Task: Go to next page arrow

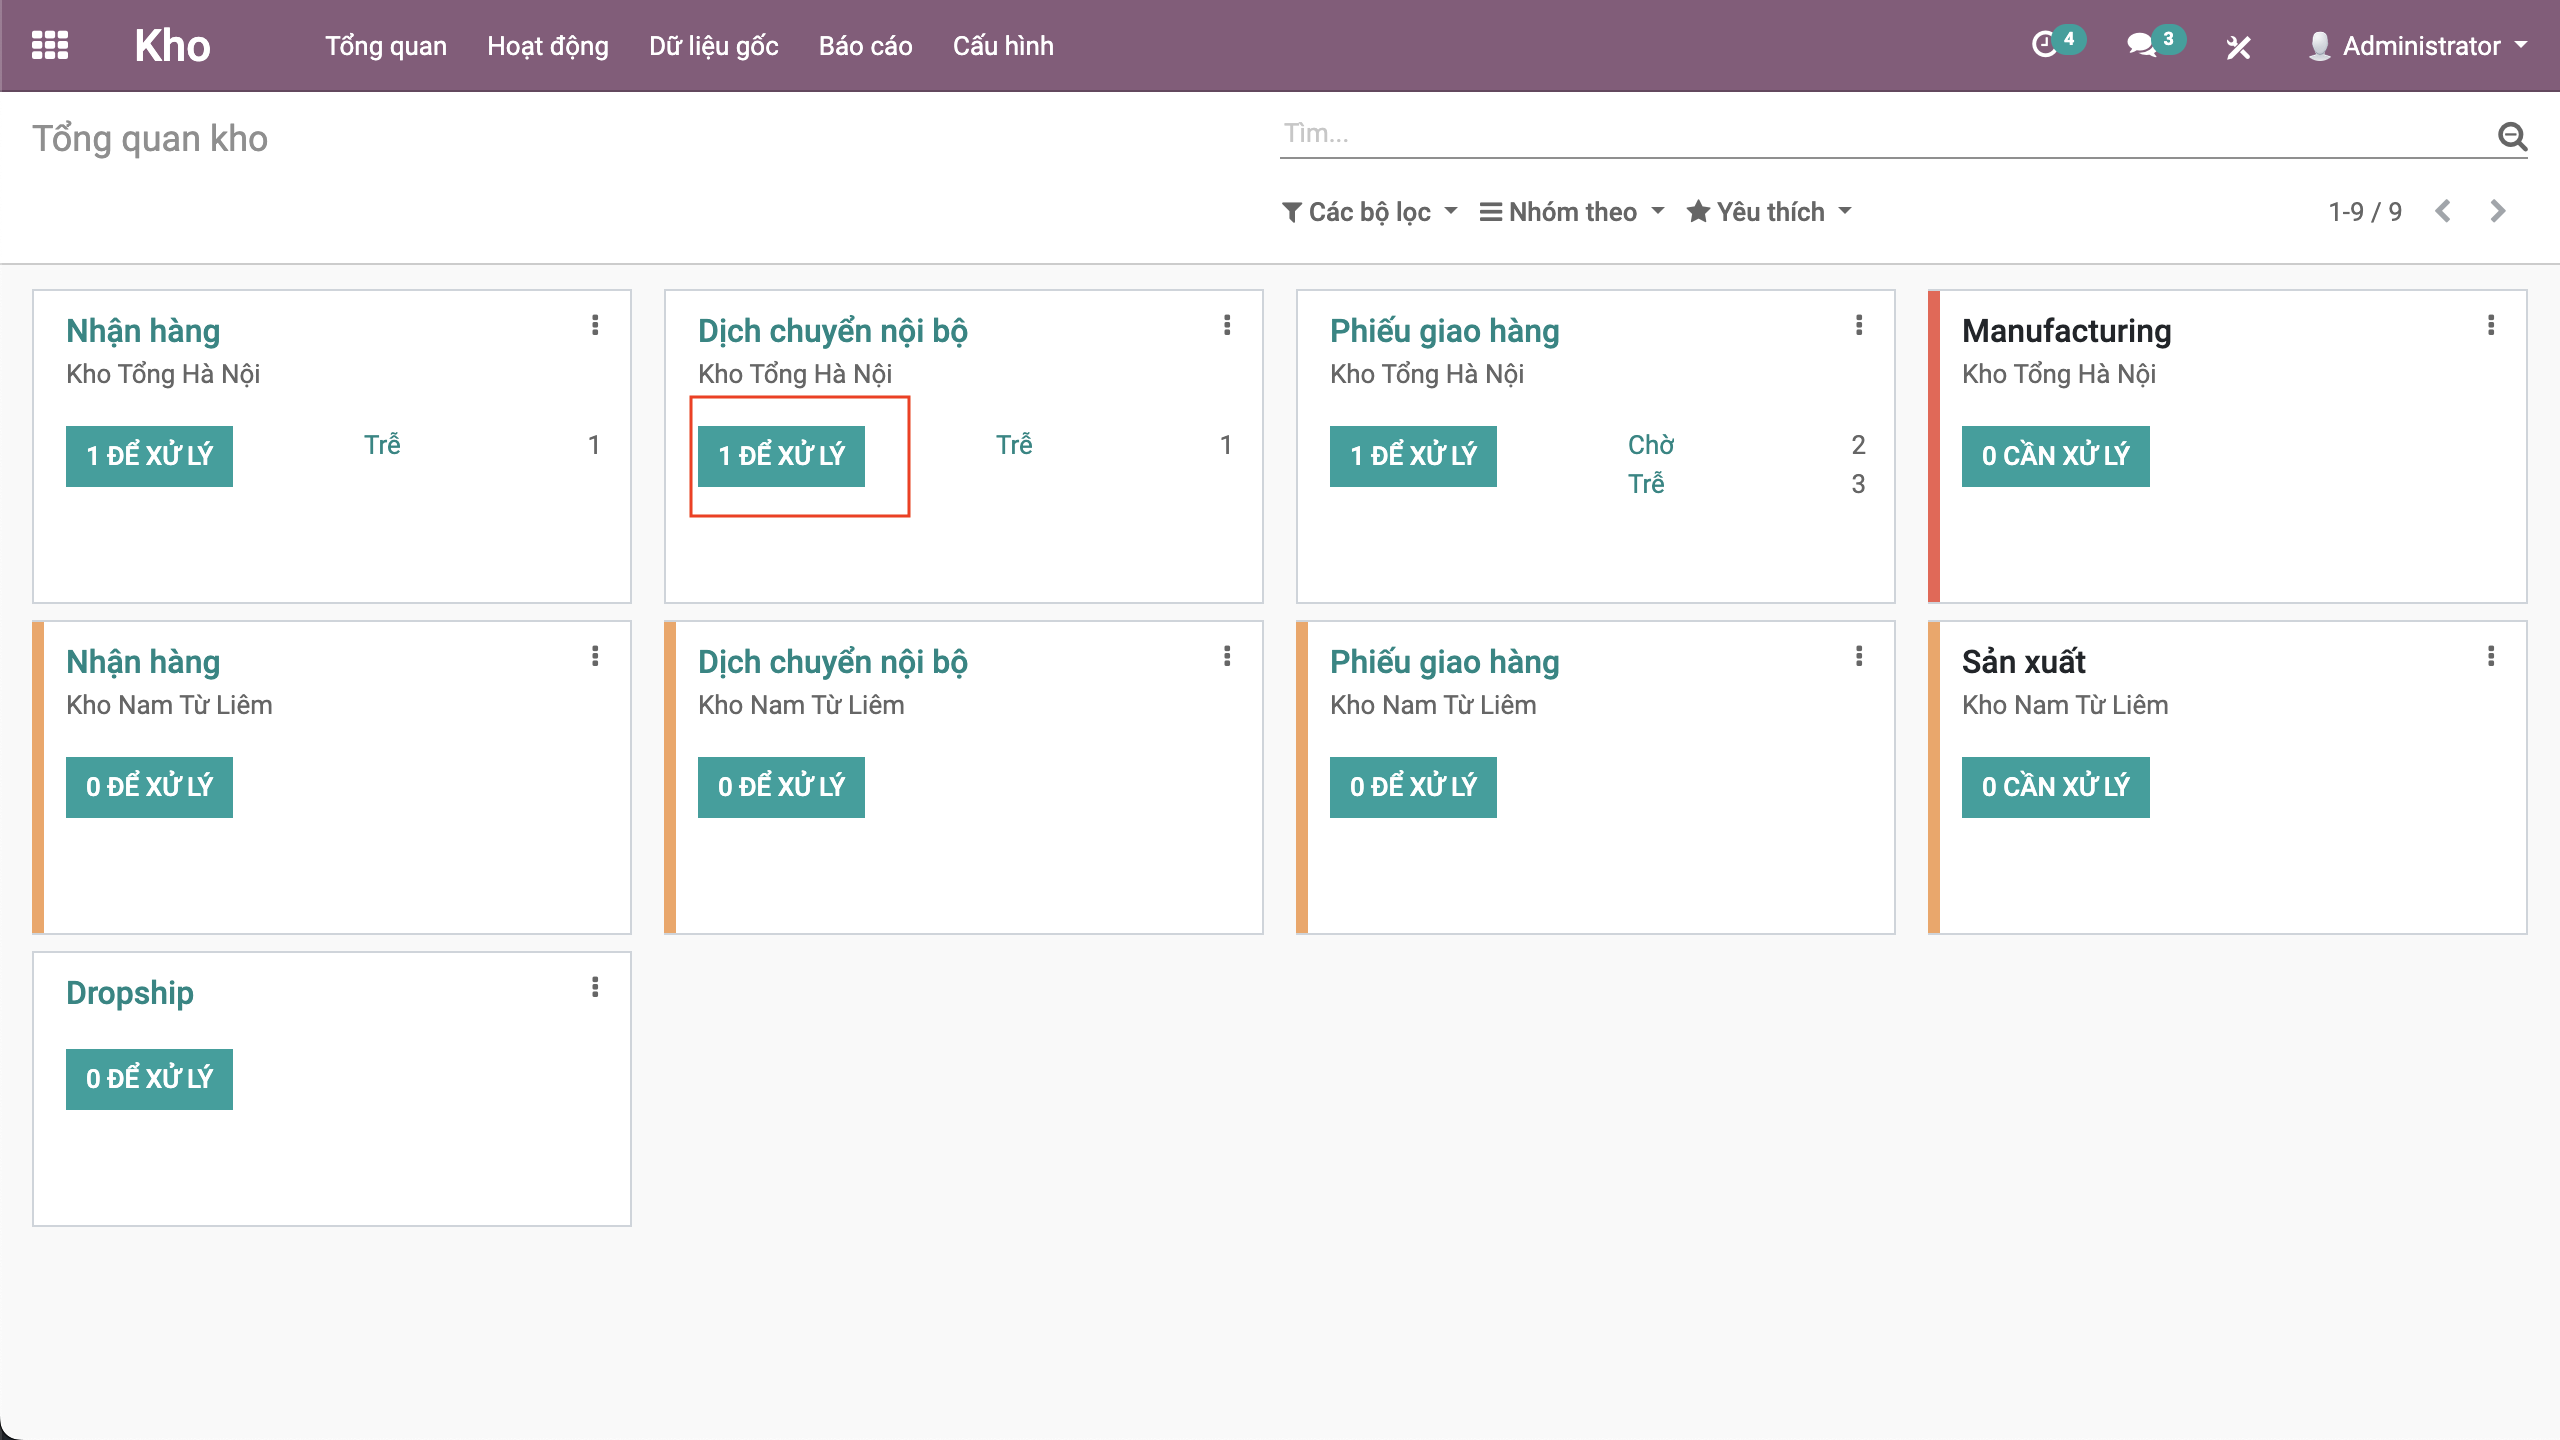Action: tap(2498, 211)
